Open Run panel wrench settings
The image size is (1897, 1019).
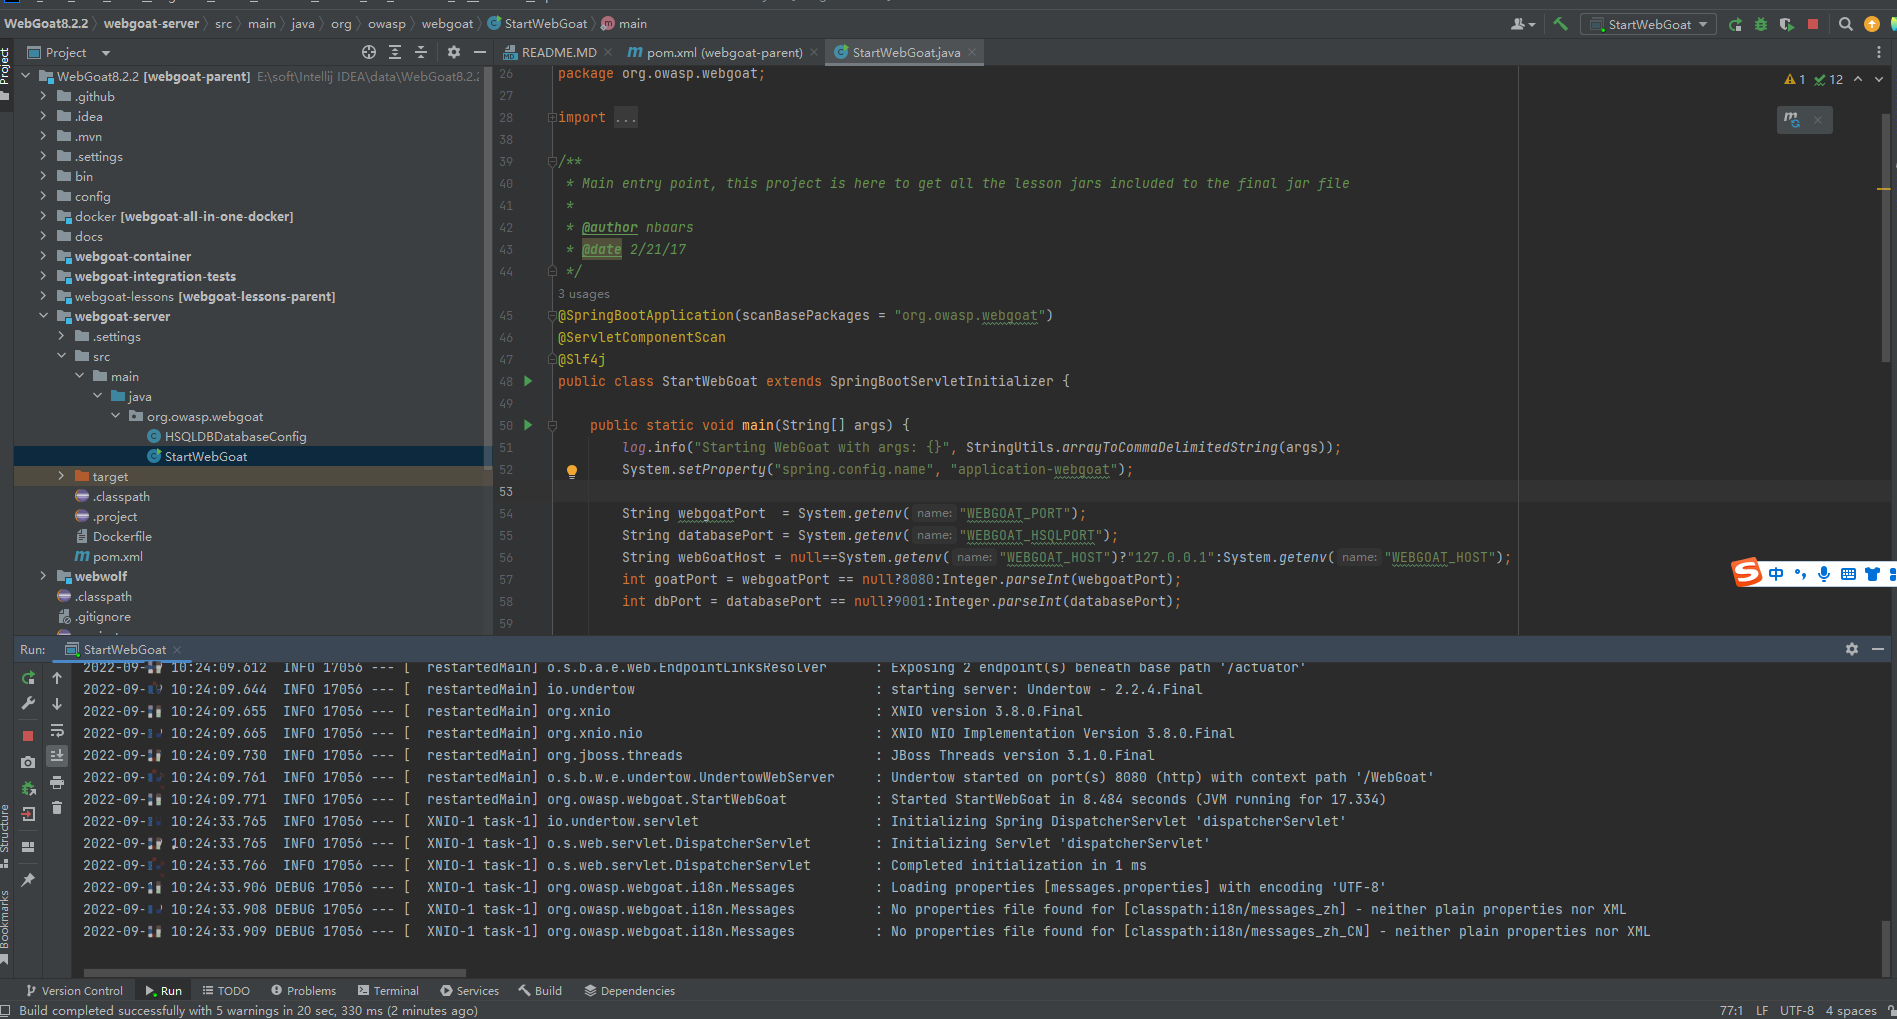(28, 704)
